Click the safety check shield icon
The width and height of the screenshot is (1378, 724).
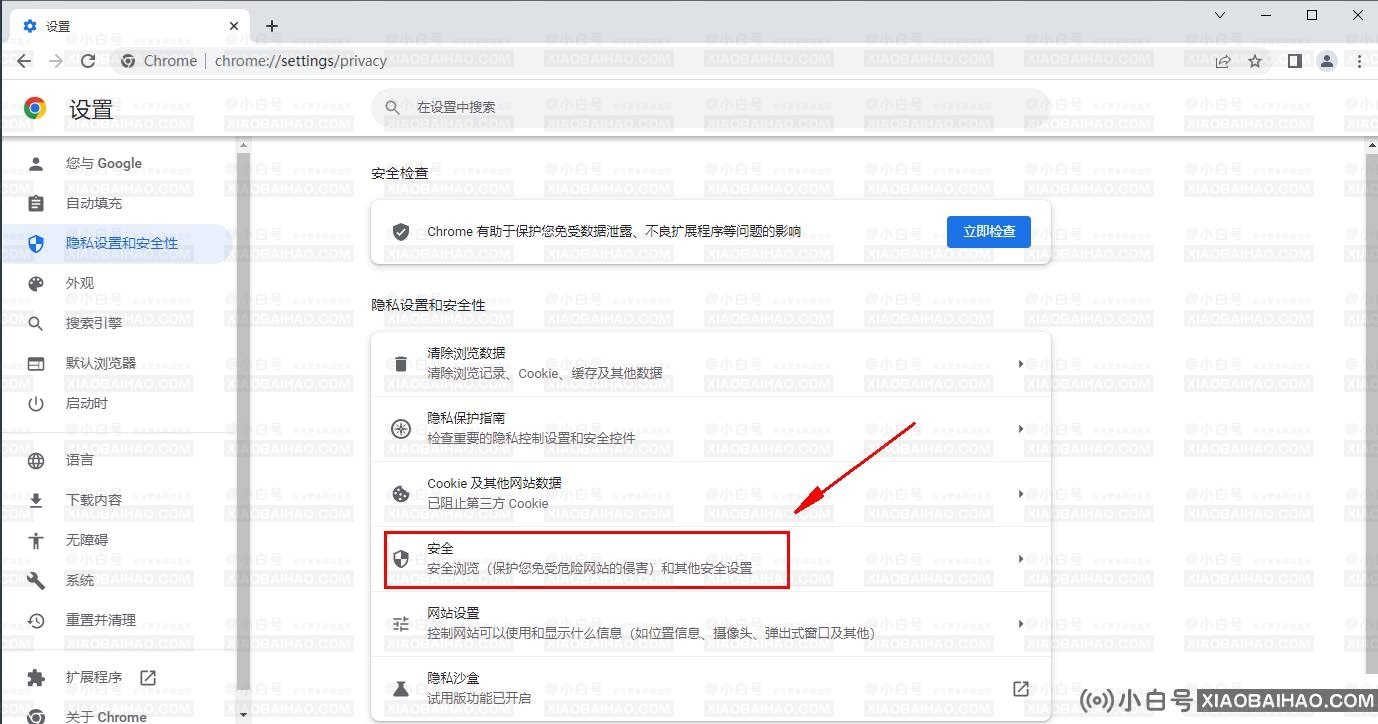coord(401,231)
